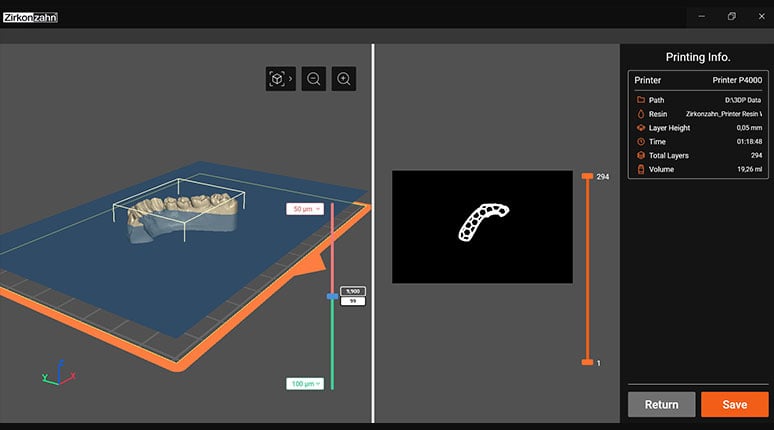Open the 50 µm layer thickness dropdown

pos(305,209)
